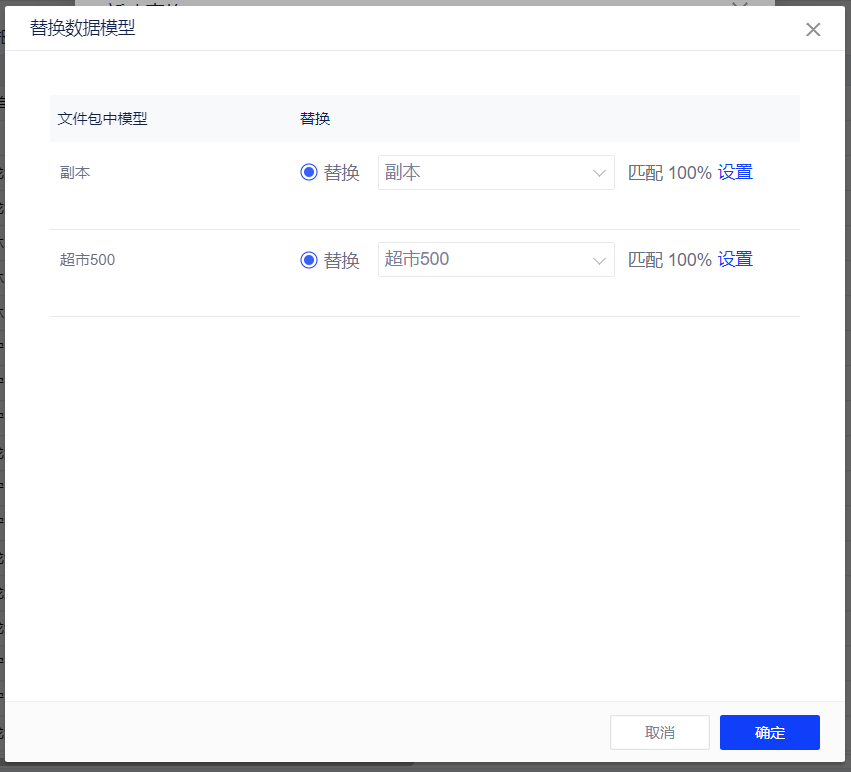Open the 超市500 replacement model combo box

[485, 260]
